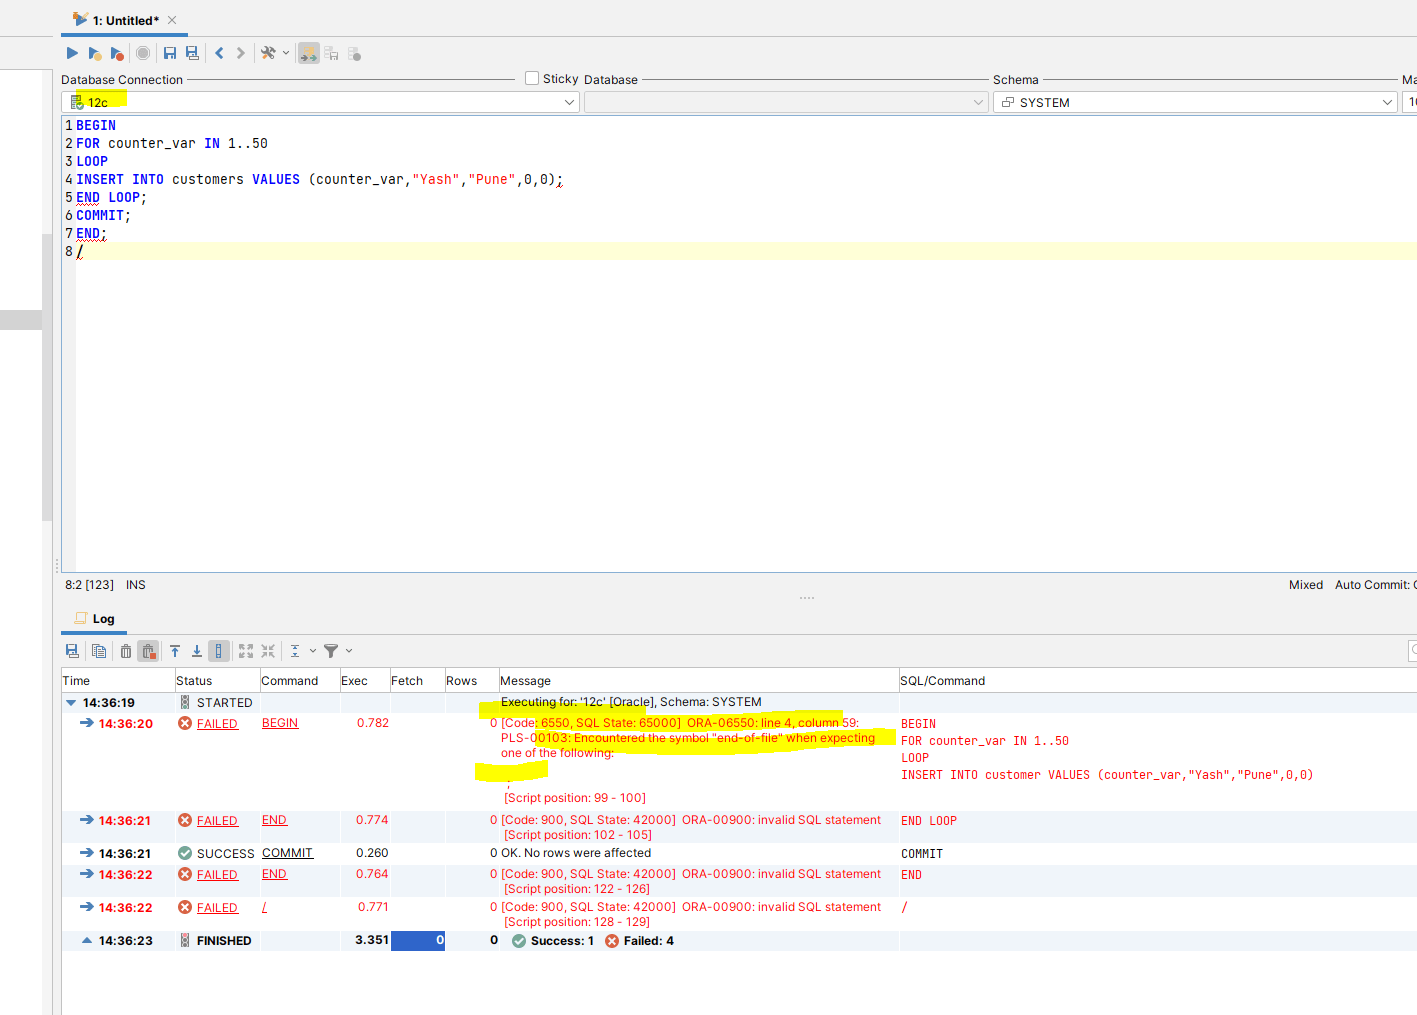Save the current SQL buffer
The height and width of the screenshot is (1015, 1417).
(x=170, y=53)
